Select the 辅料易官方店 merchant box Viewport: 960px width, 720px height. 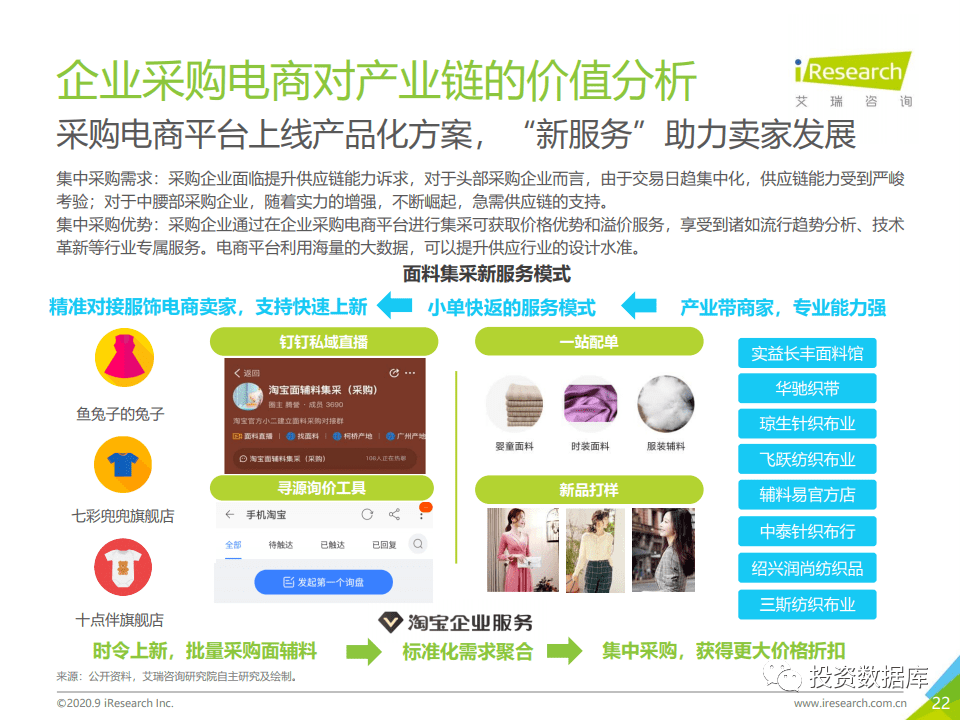click(x=807, y=495)
